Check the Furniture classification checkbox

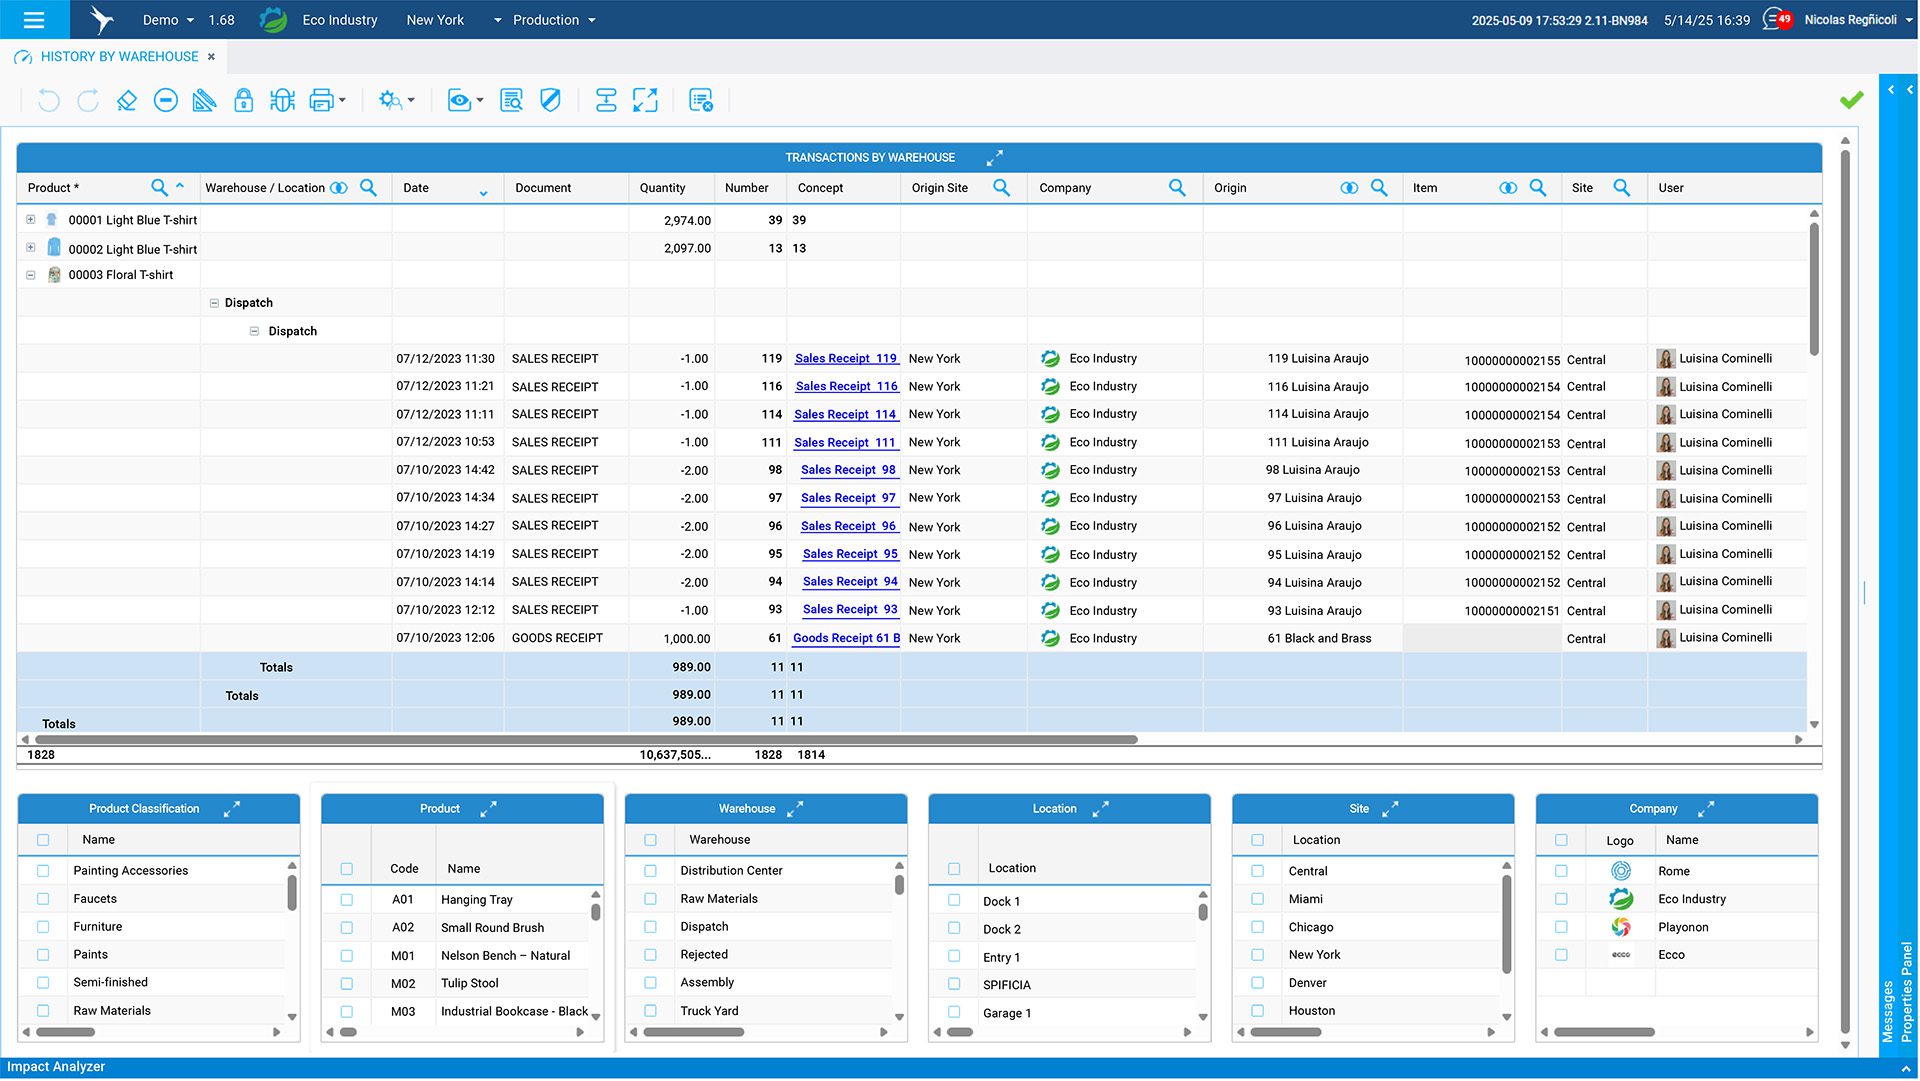click(43, 927)
